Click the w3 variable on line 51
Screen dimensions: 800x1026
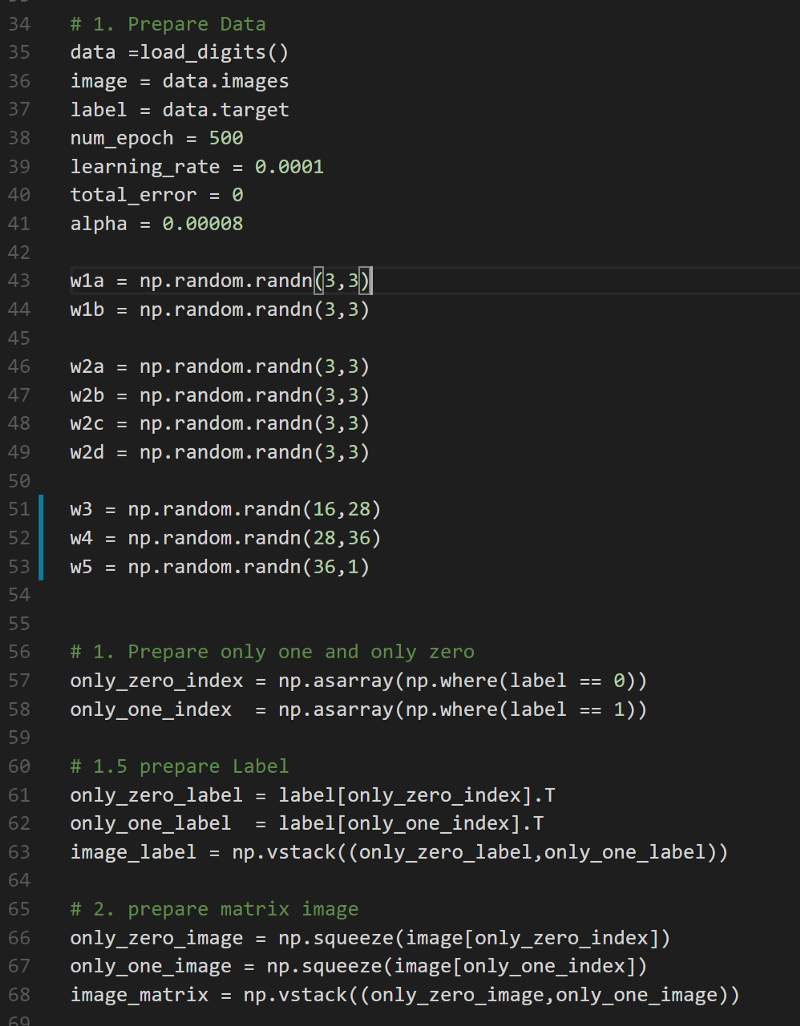pyautogui.click(x=81, y=510)
